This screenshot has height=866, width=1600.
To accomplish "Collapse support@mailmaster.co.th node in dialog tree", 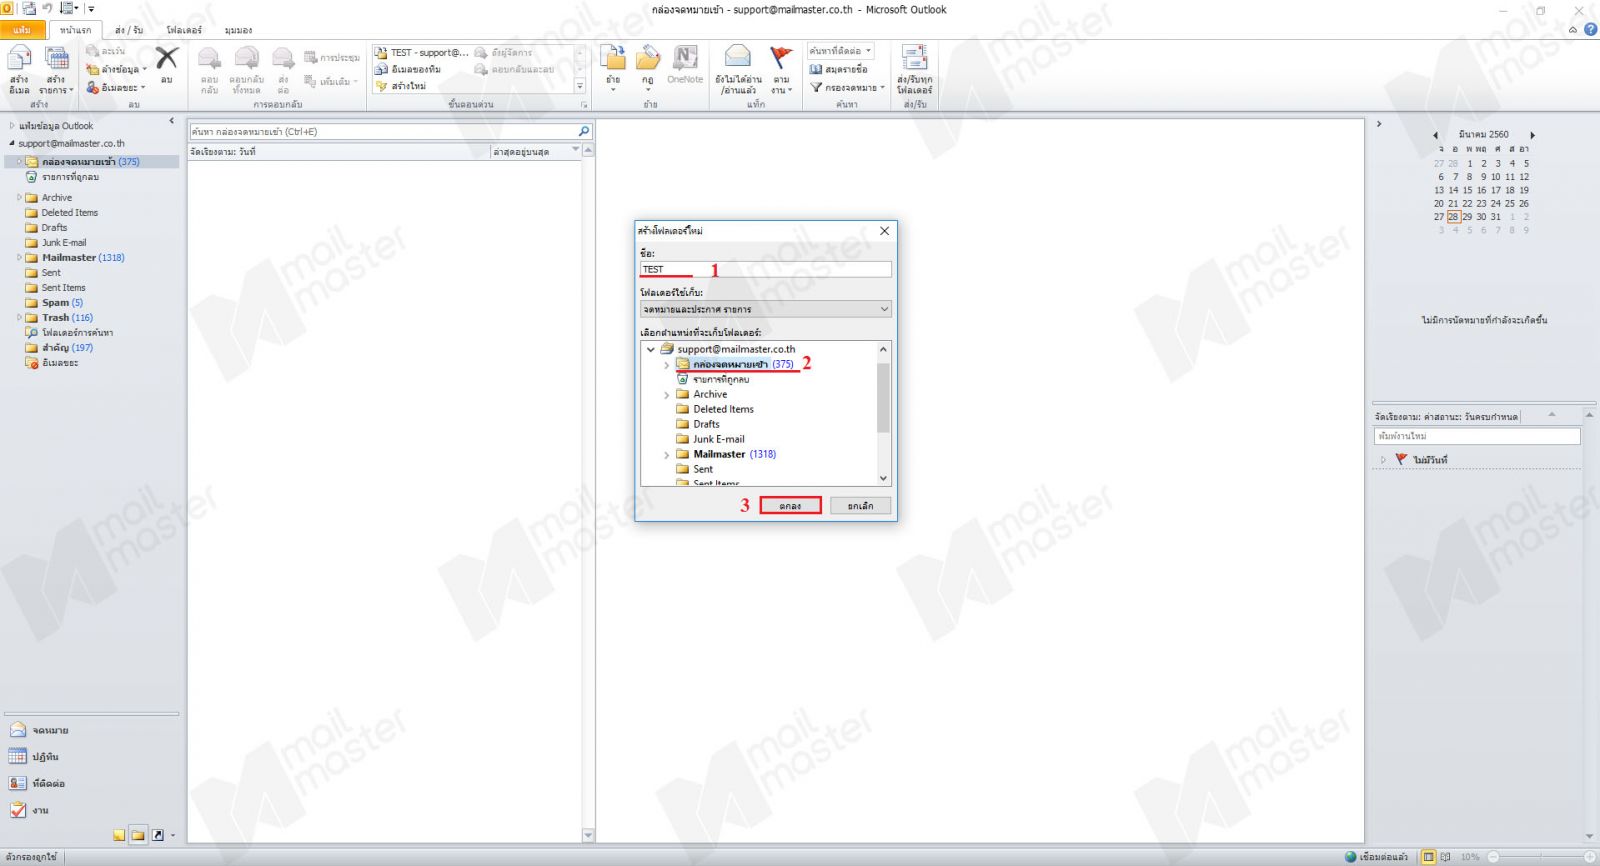I will (651, 349).
